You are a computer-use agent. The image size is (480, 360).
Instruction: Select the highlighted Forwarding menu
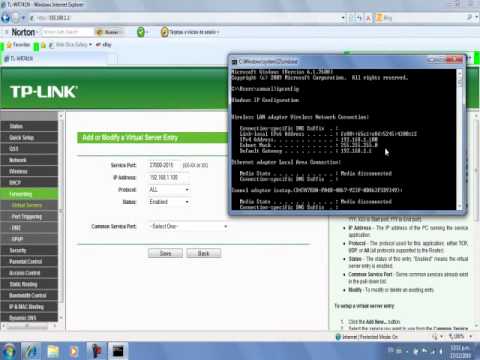[x=29, y=194]
